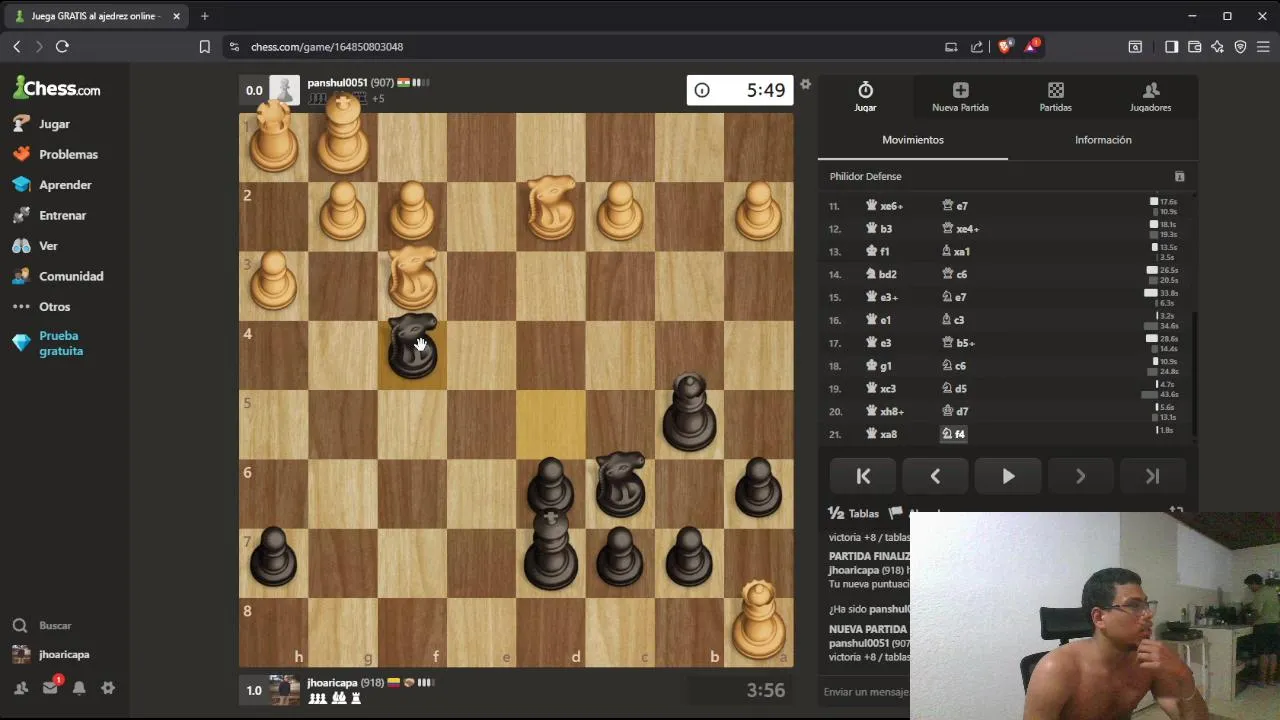Open the sidebar settings gear icon
This screenshot has width=1280, height=720.
(x=108, y=688)
